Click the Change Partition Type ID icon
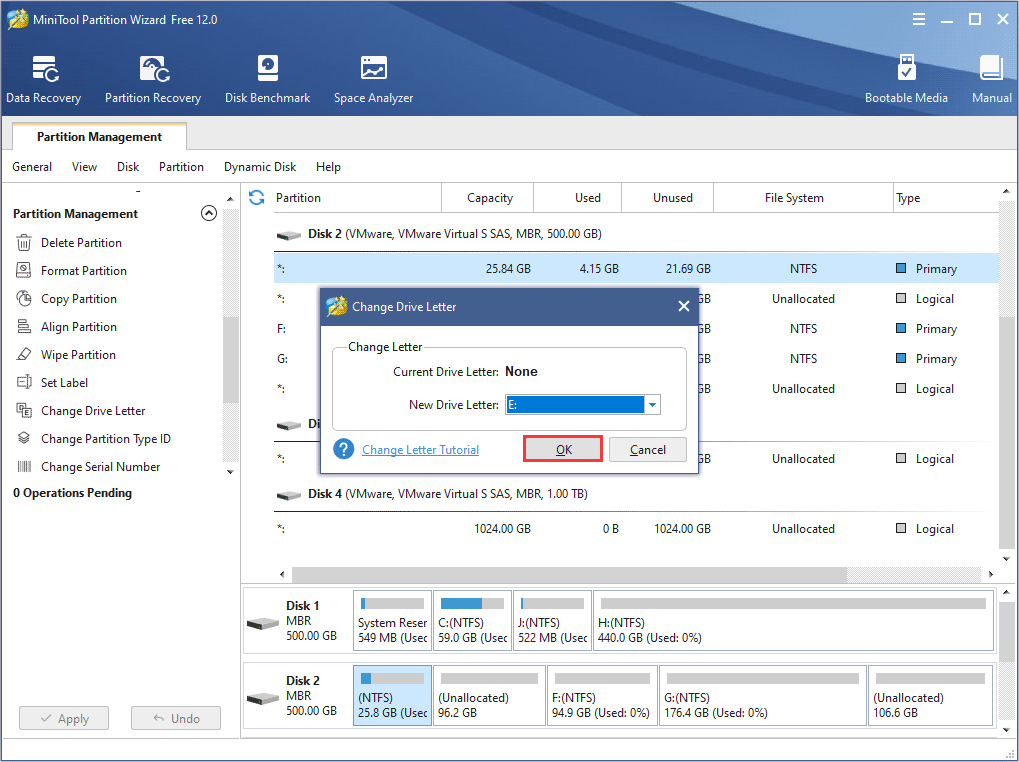Image resolution: width=1019 pixels, height=762 pixels. (x=24, y=438)
